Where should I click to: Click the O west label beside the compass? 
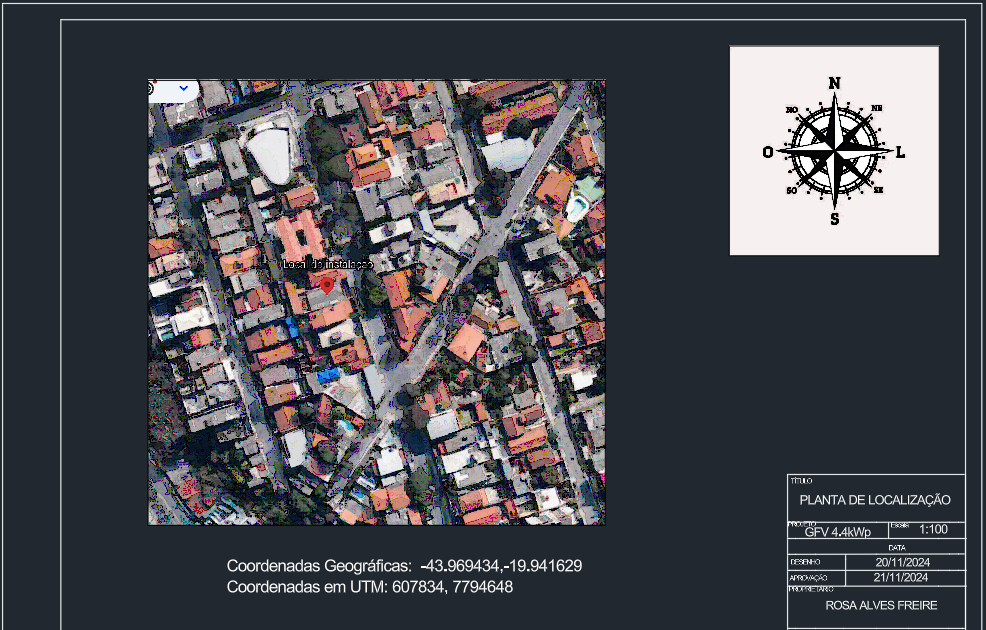tap(767, 152)
